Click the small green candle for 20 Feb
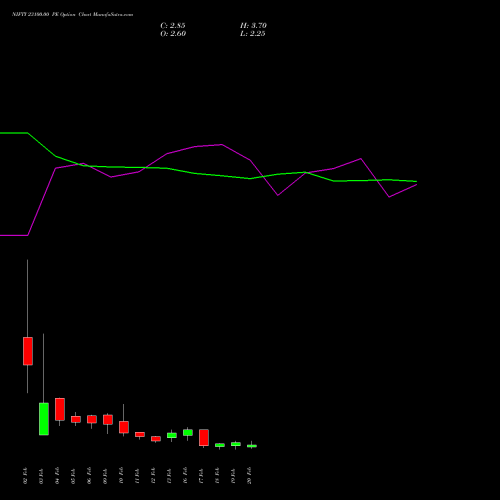Image resolution: width=500 pixels, height=500 pixels. [252, 446]
